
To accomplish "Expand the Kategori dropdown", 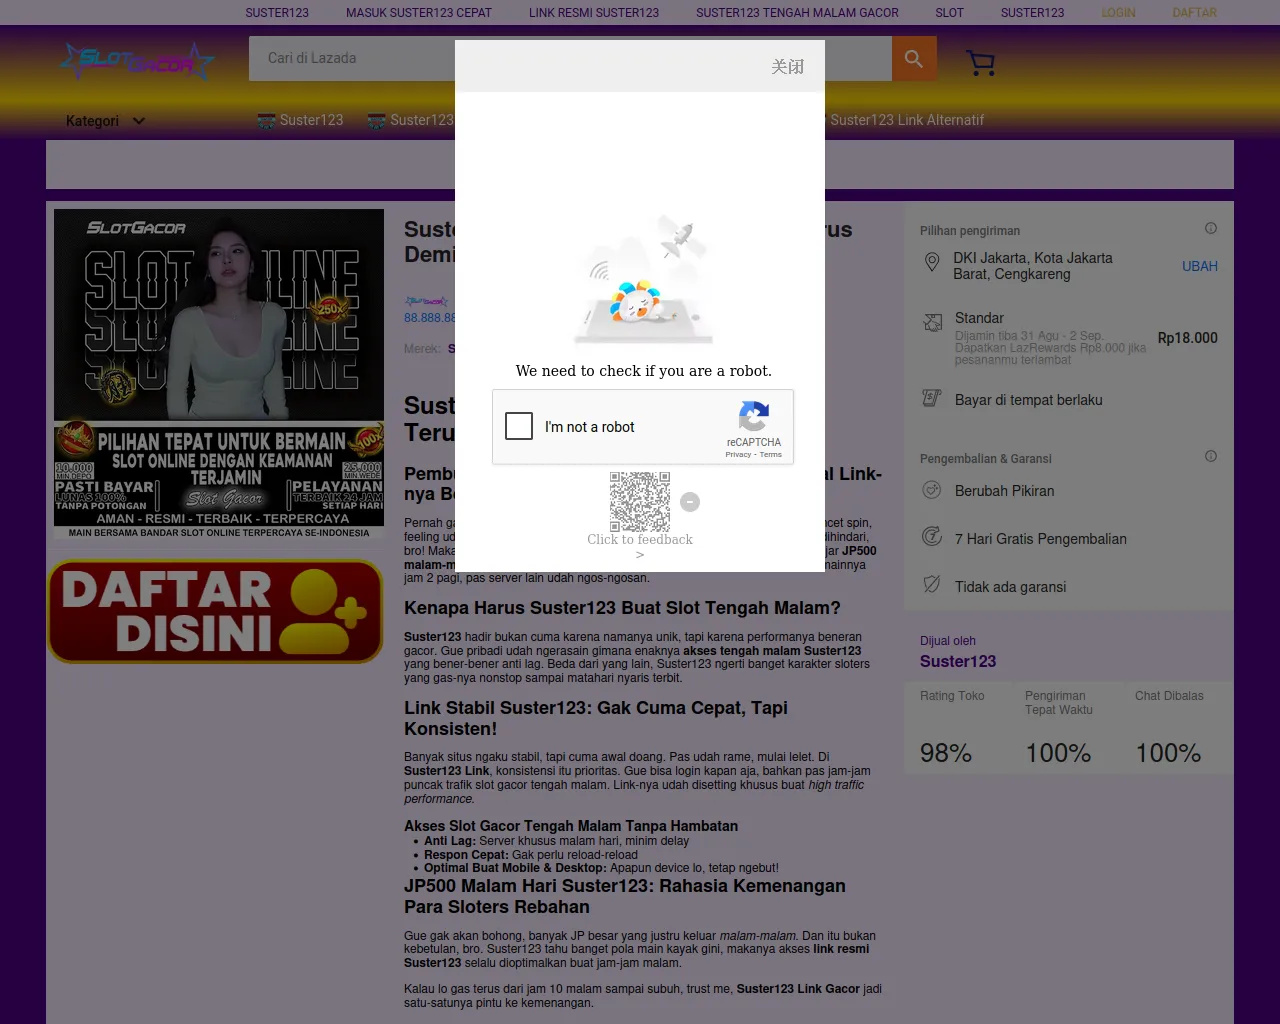I will coord(106,121).
